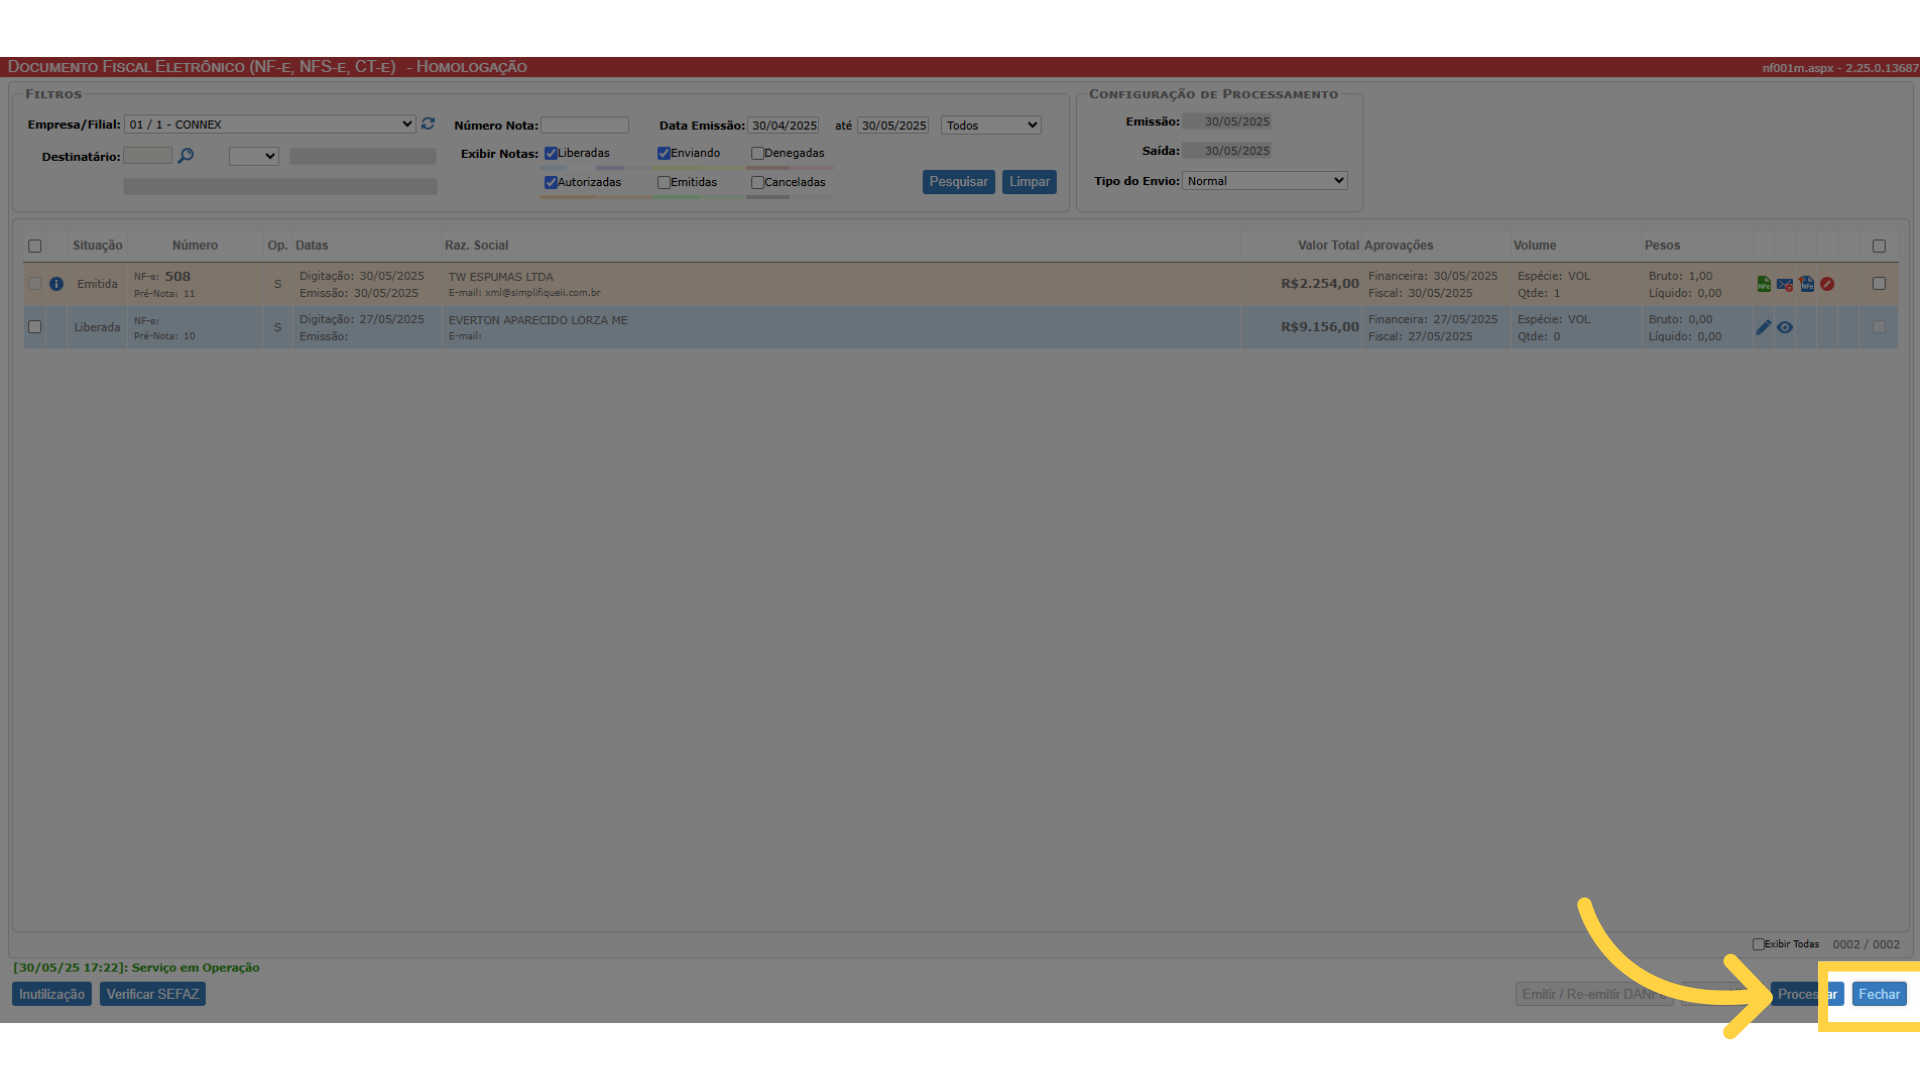Click the Saída date in processing configuration

point(1227,150)
